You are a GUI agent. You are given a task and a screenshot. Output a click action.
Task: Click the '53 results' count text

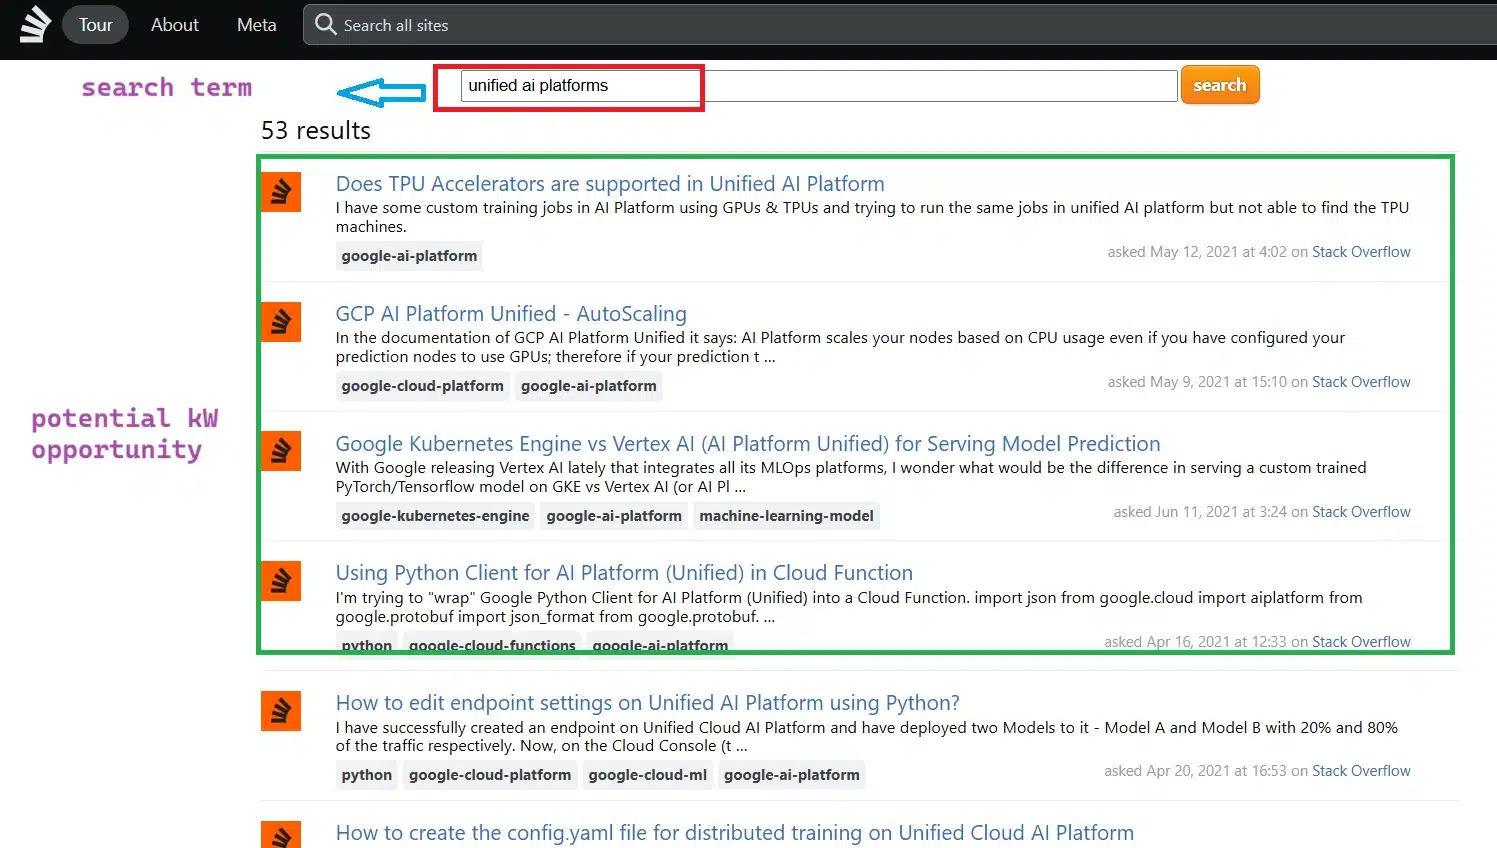click(x=316, y=131)
